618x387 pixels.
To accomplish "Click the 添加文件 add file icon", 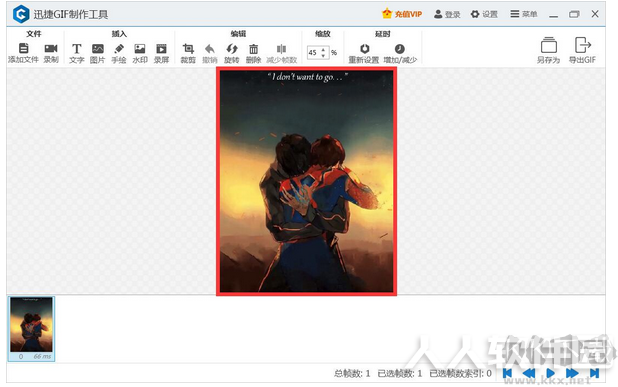I will coord(23,48).
